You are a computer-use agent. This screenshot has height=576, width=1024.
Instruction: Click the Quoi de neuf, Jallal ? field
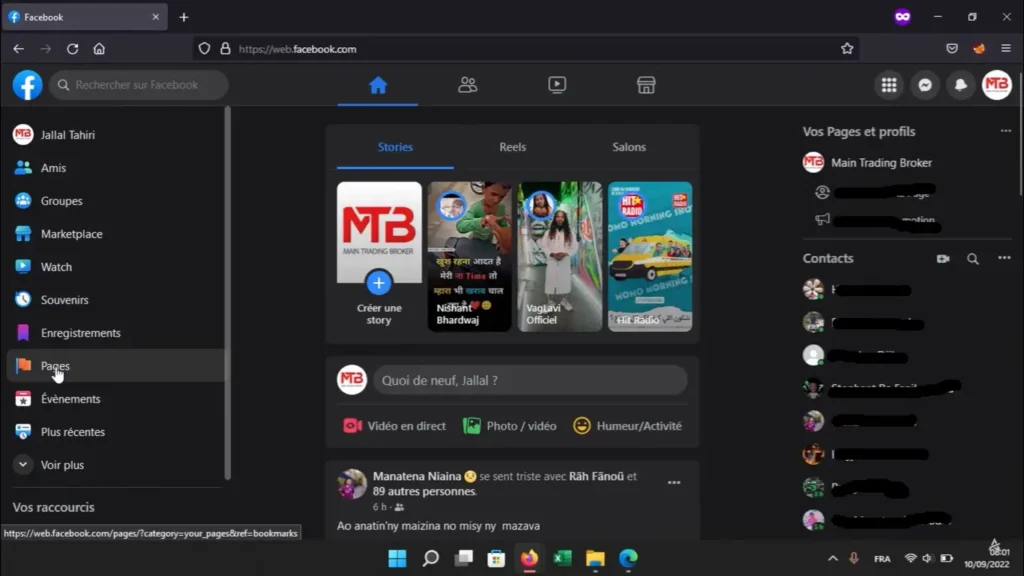coord(530,380)
